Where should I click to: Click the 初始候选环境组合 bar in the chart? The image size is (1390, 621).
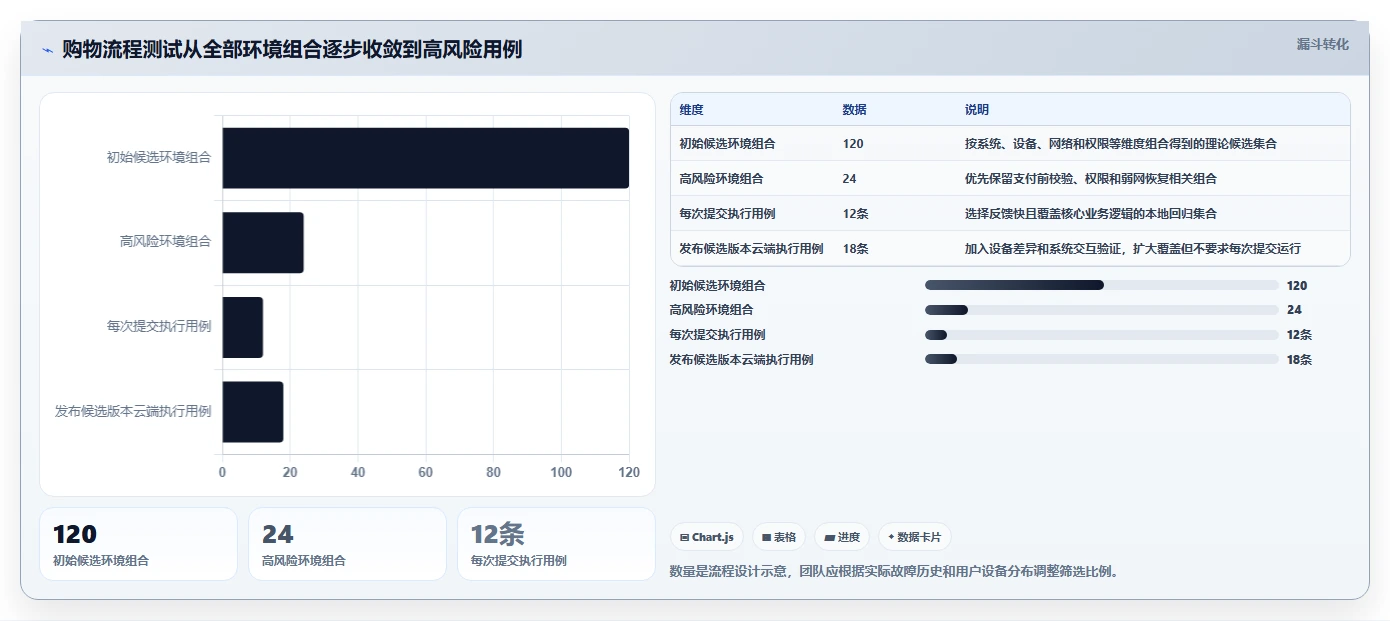pyautogui.click(x=425, y=158)
